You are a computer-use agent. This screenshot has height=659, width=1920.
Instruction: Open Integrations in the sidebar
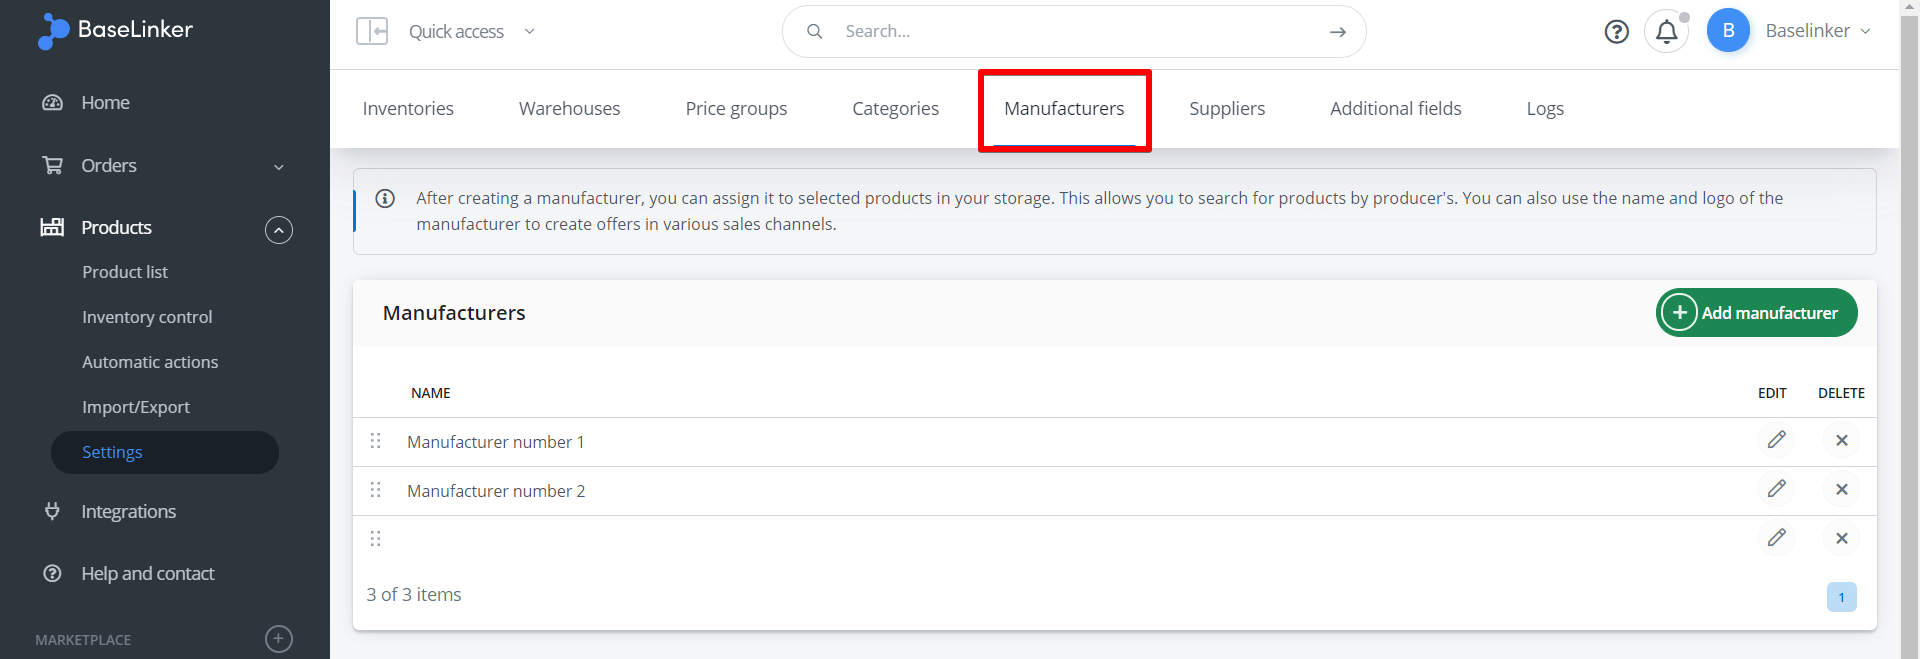click(x=128, y=511)
